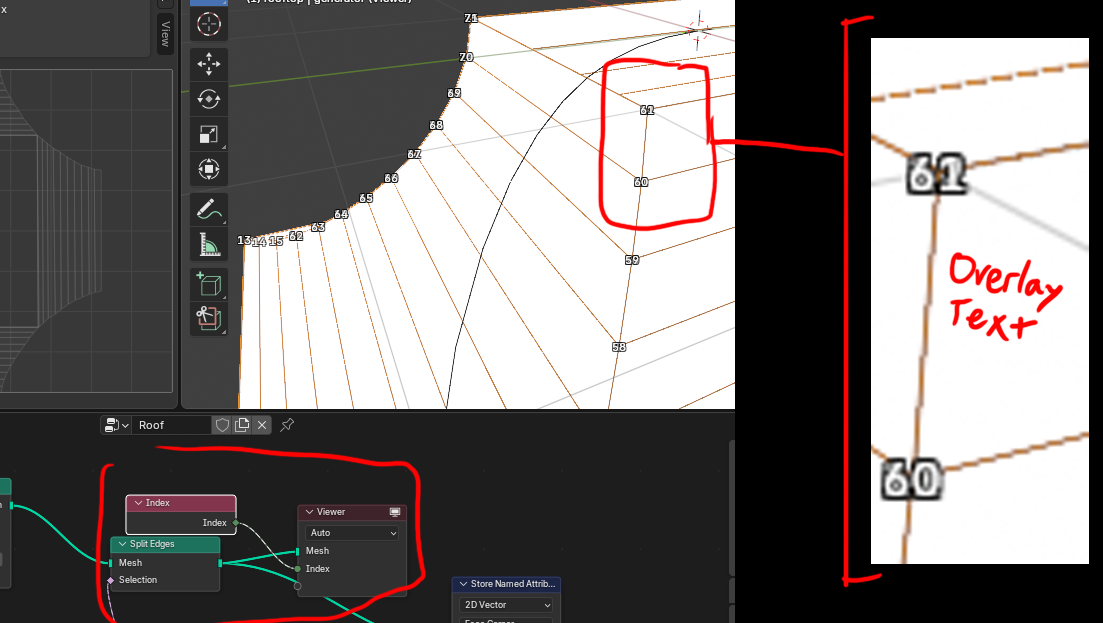Click the Viewer node Mesh input socket
The image size is (1103, 623).
[x=298, y=551]
